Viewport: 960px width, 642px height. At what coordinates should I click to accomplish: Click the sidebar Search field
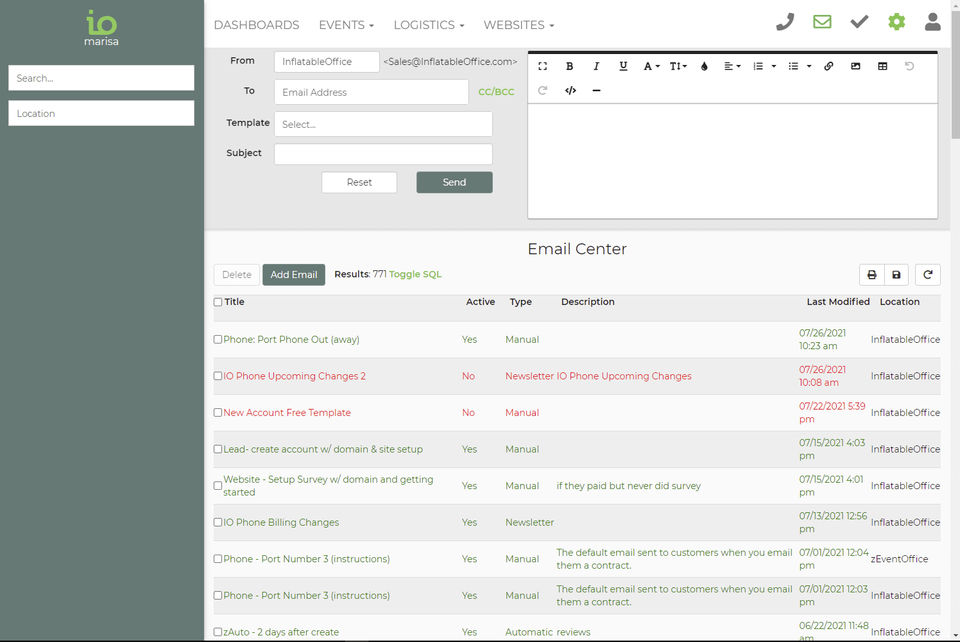[x=101, y=78]
